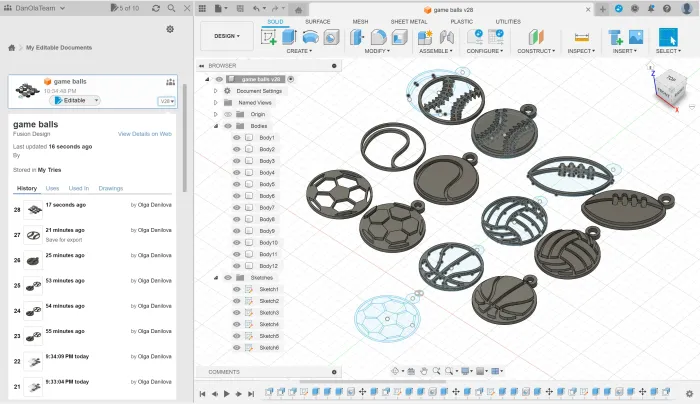The height and width of the screenshot is (404, 700).
Task: Click the Pan hand icon in navigation bar
Action: pos(424,371)
